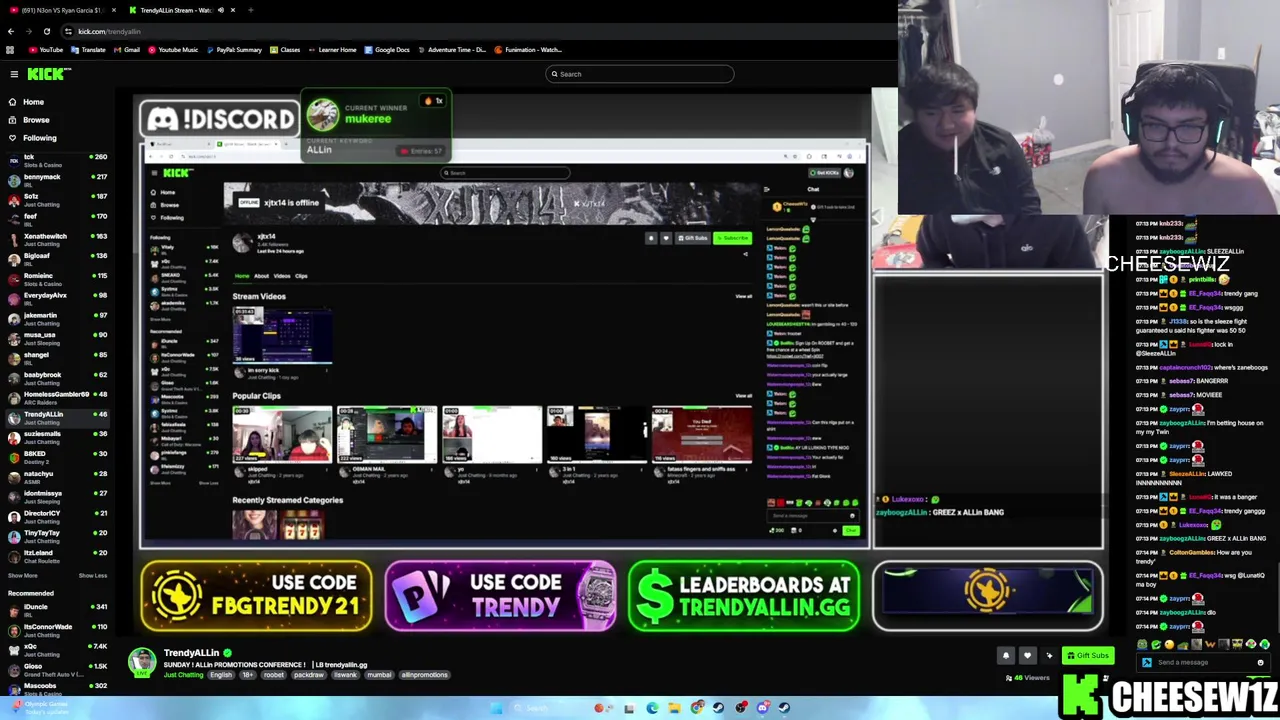The width and height of the screenshot is (1280, 720).
Task: Open YouTube bookmark
Action: pos(45,50)
